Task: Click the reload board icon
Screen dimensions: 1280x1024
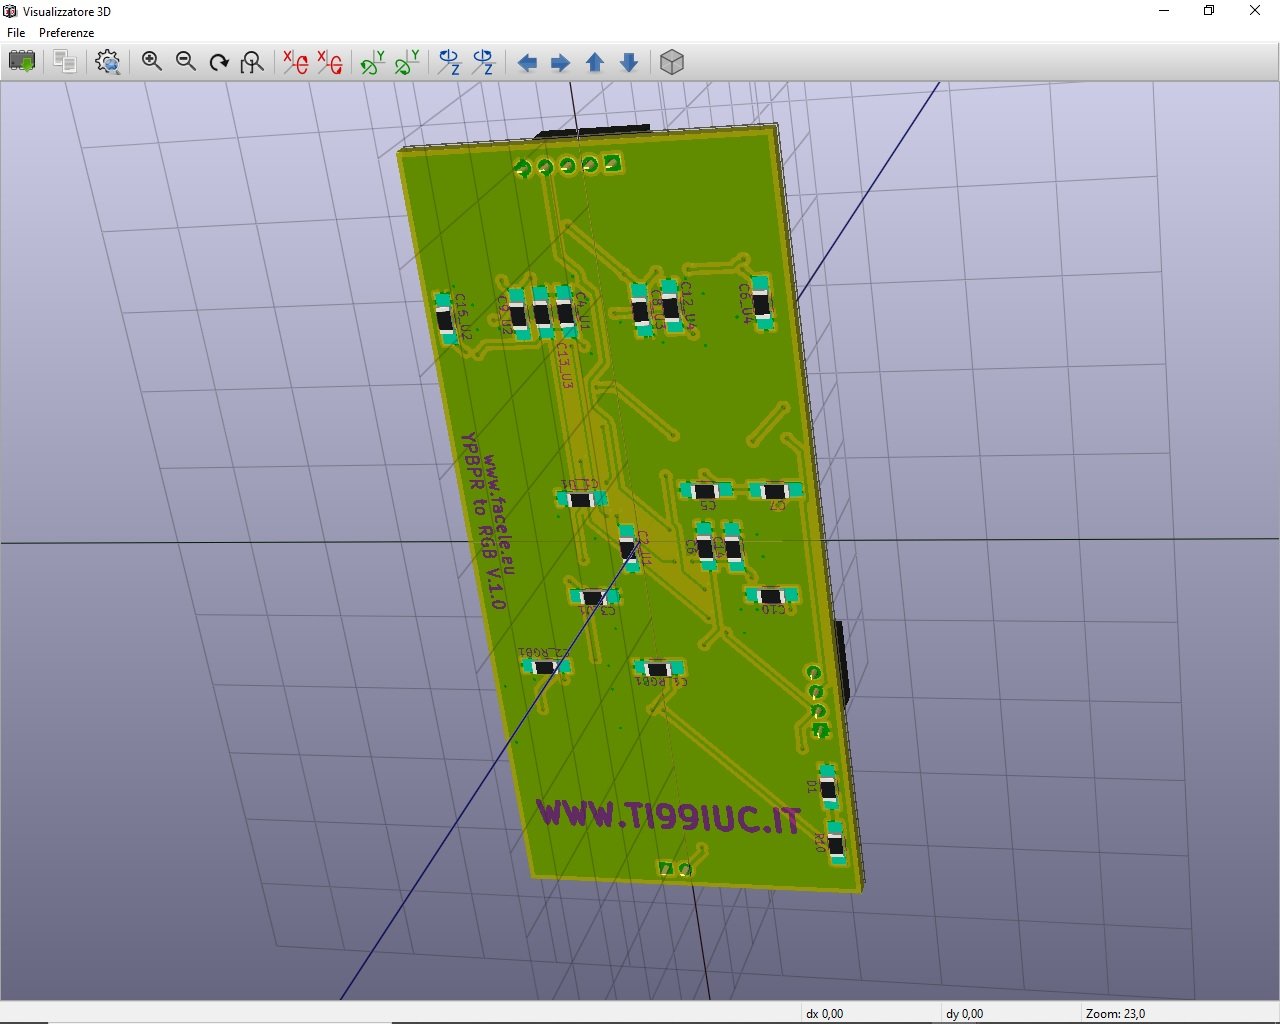Action: pyautogui.click(x=22, y=62)
